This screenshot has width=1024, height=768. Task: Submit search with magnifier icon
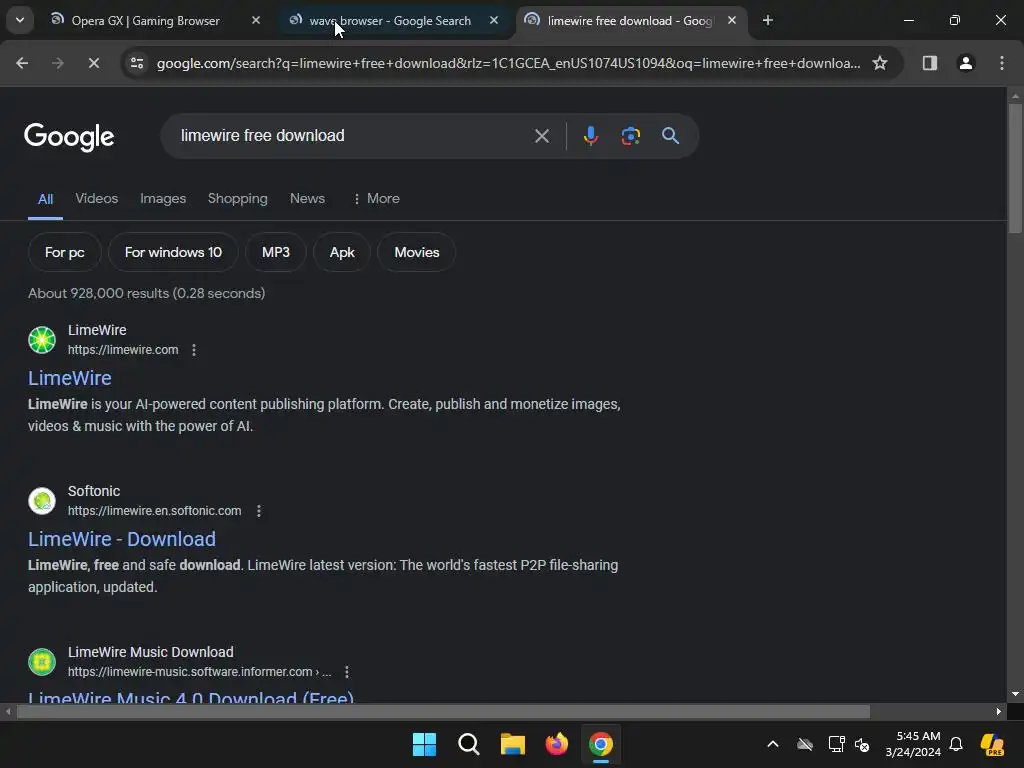(x=671, y=136)
